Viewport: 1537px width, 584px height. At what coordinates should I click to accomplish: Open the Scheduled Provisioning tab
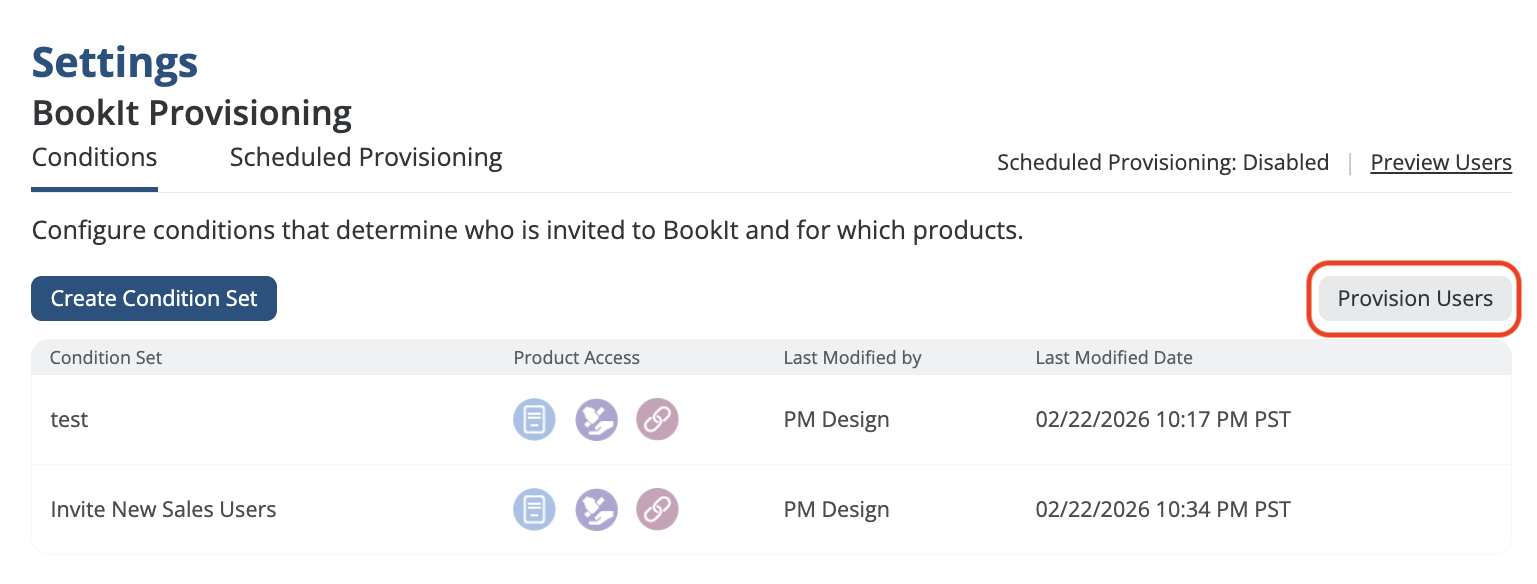(366, 158)
